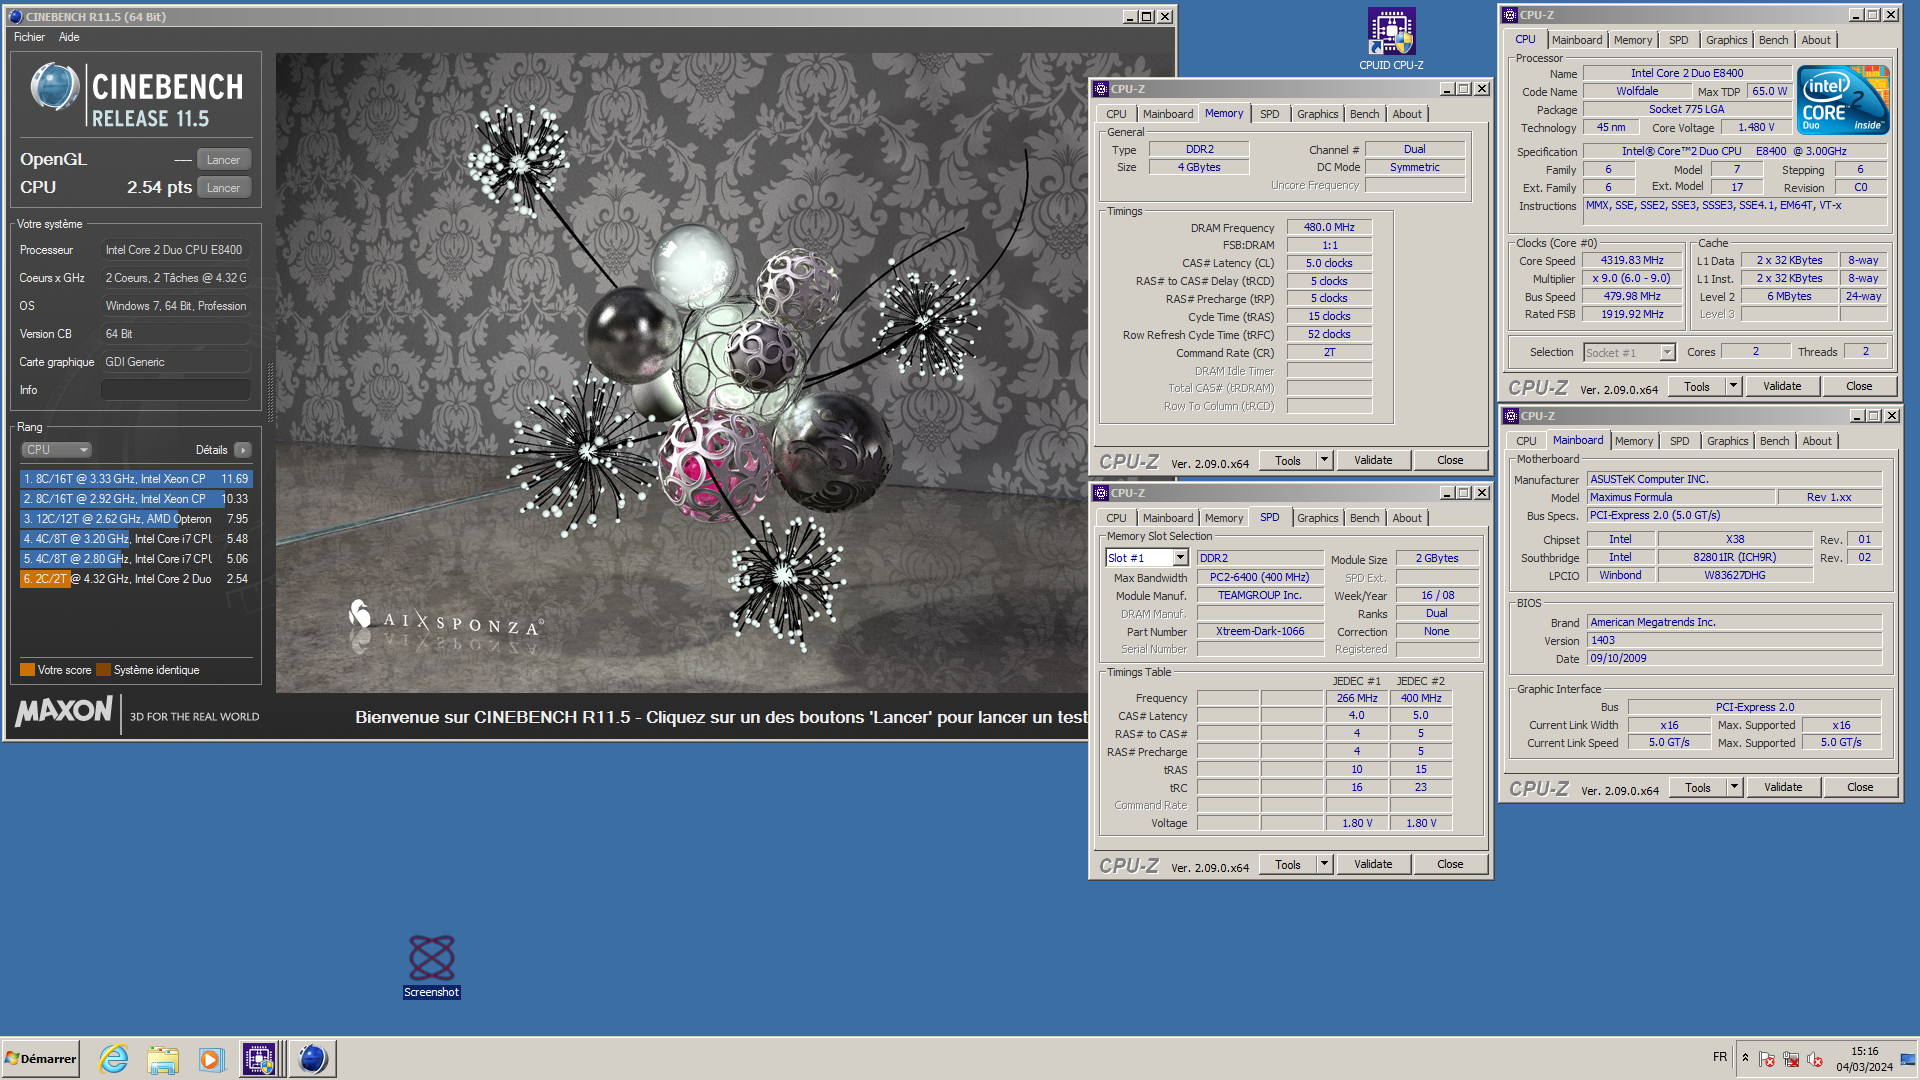Click the FR language indicator
This screenshot has width=1920, height=1080.
click(1720, 1057)
